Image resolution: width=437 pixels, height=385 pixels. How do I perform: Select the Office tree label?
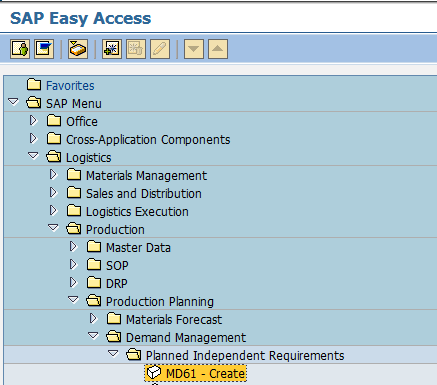click(82, 122)
